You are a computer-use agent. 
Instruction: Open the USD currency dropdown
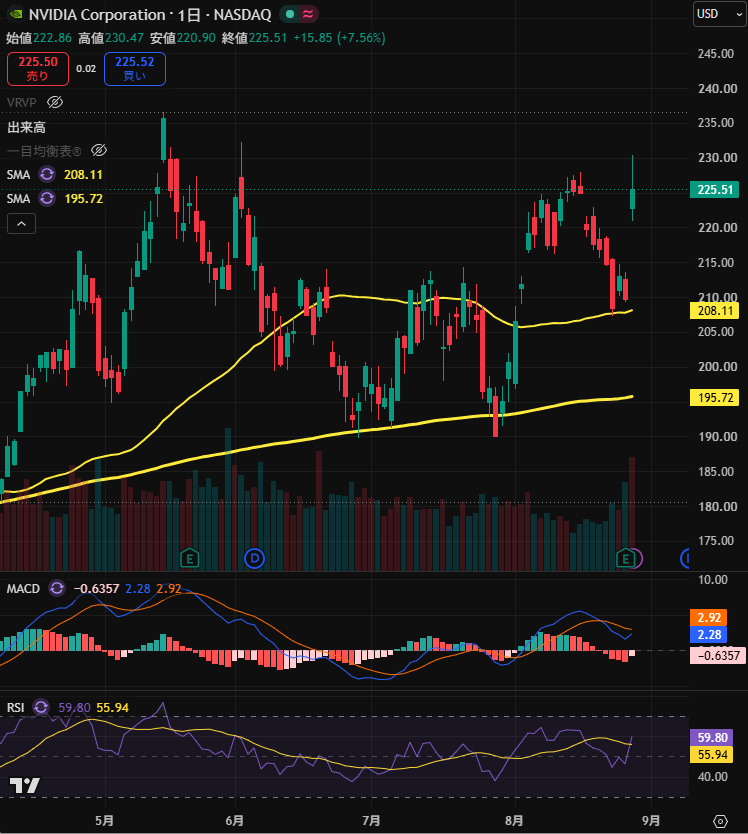[x=719, y=14]
